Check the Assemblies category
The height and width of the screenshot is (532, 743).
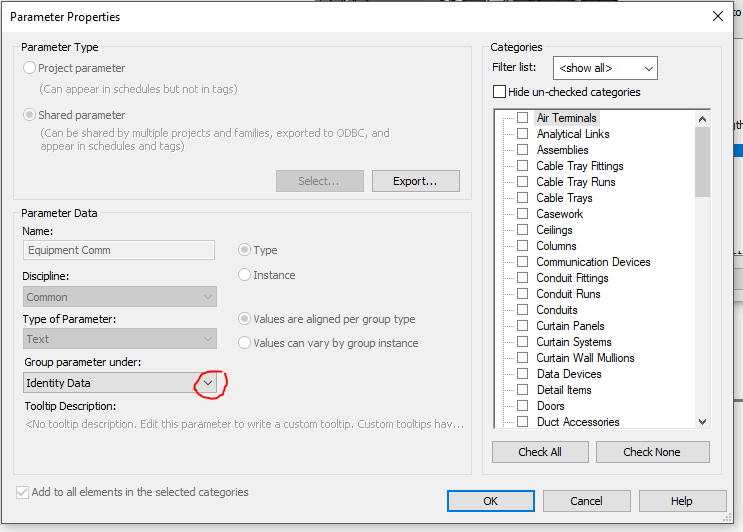tap(522, 150)
